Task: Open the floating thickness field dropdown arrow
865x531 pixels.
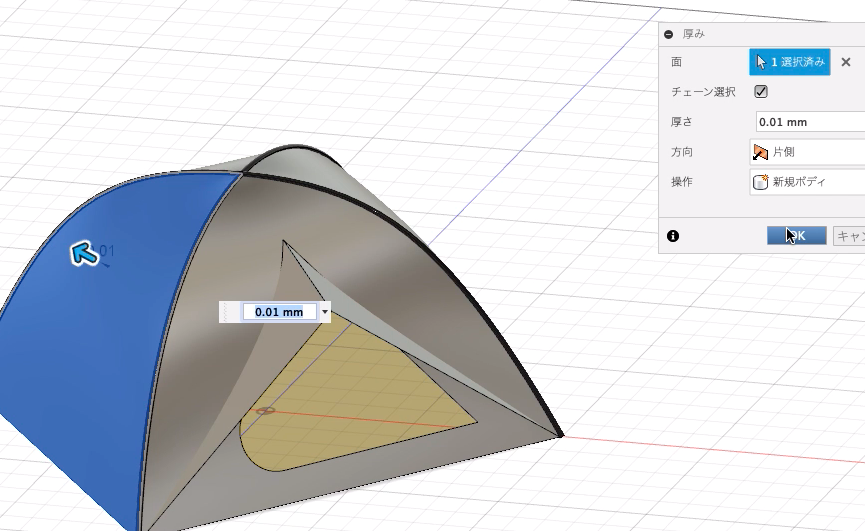Action: [324, 312]
